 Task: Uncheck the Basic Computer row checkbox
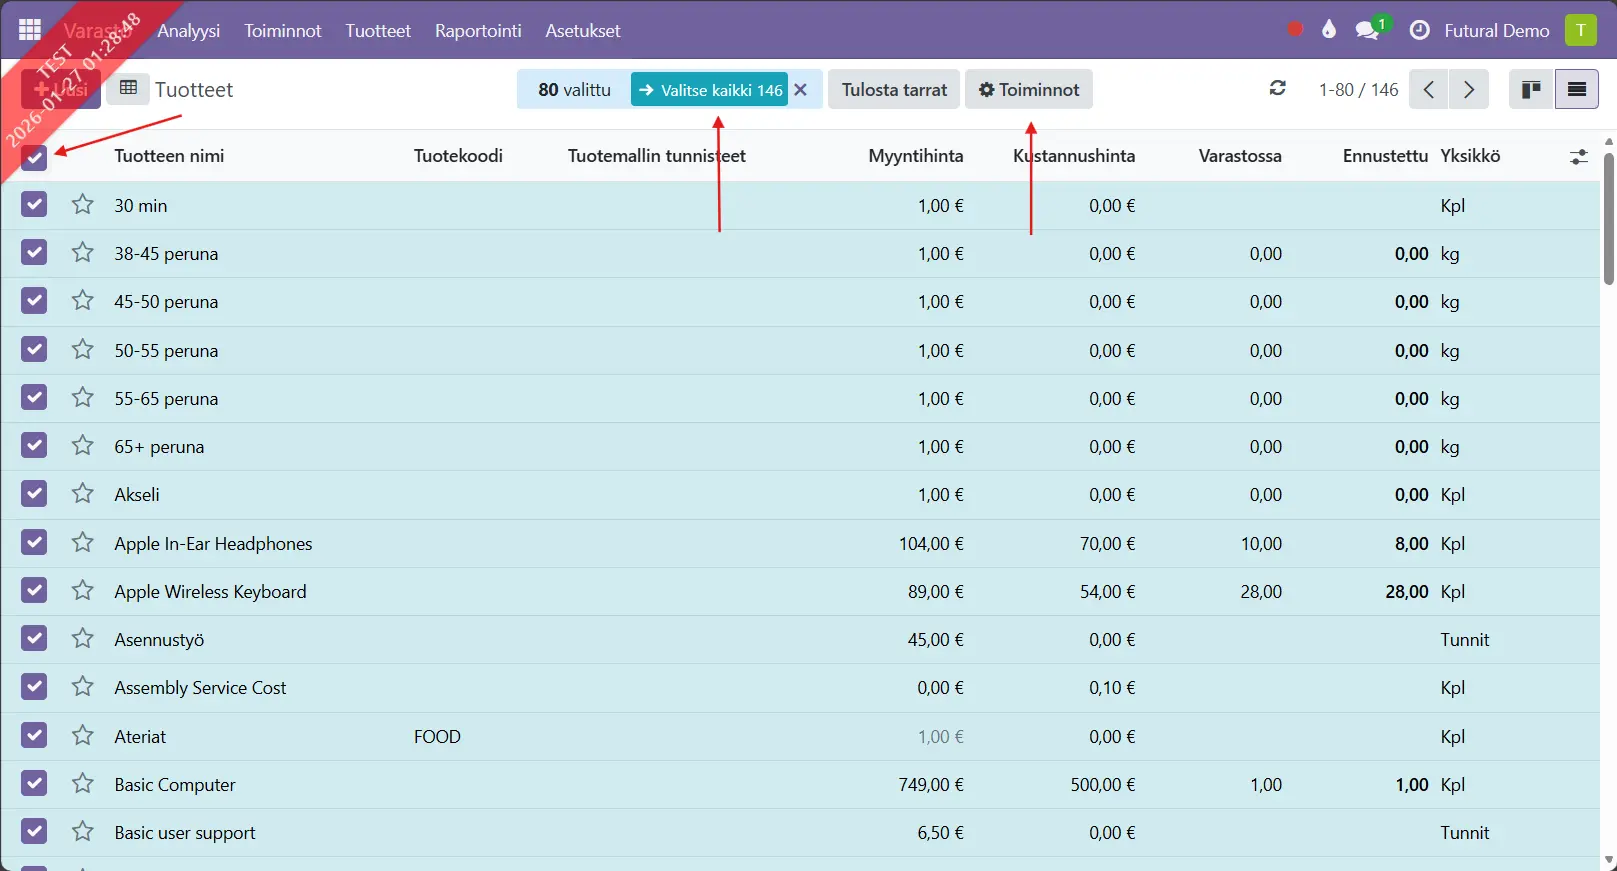pyautogui.click(x=34, y=784)
